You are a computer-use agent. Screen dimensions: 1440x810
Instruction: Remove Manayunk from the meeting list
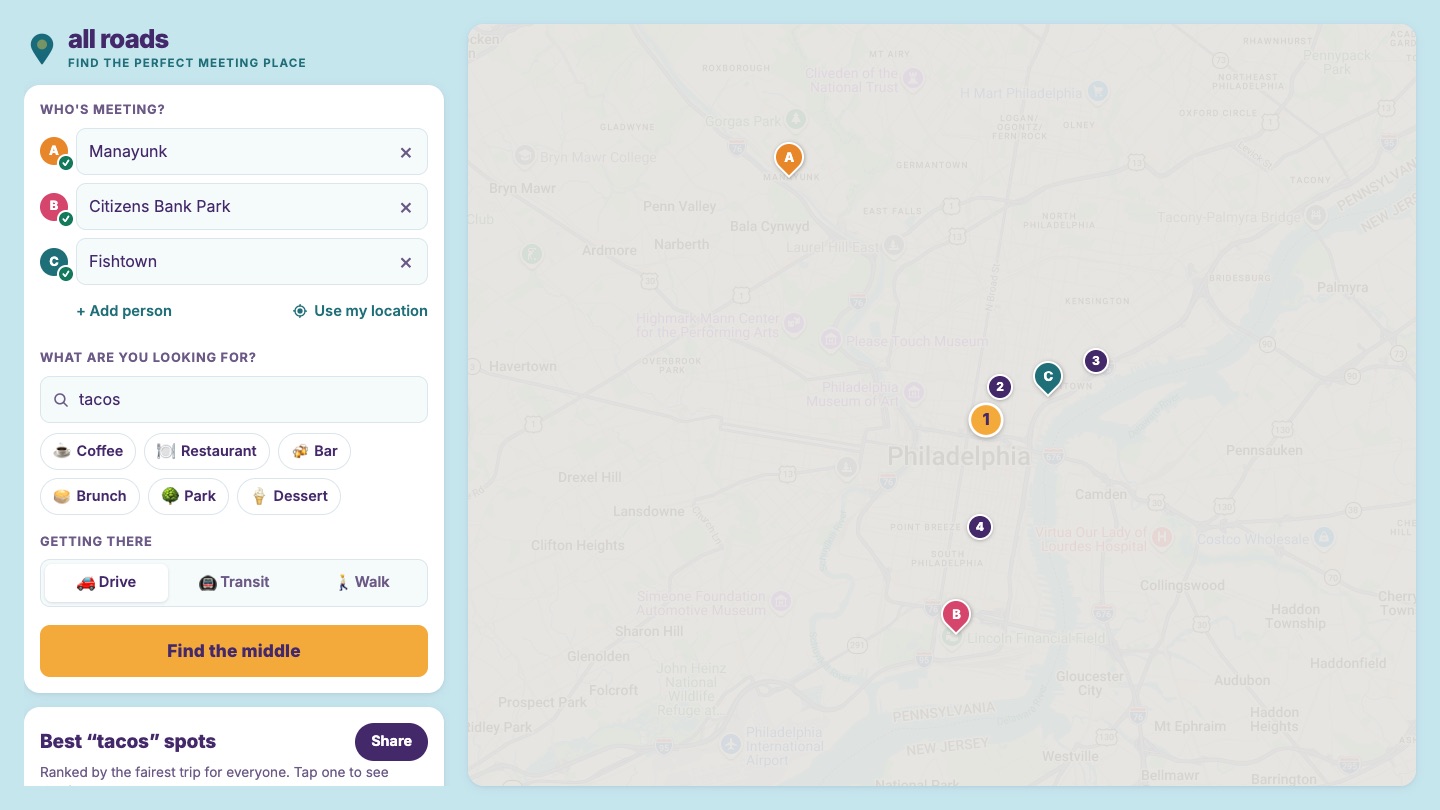(x=406, y=152)
